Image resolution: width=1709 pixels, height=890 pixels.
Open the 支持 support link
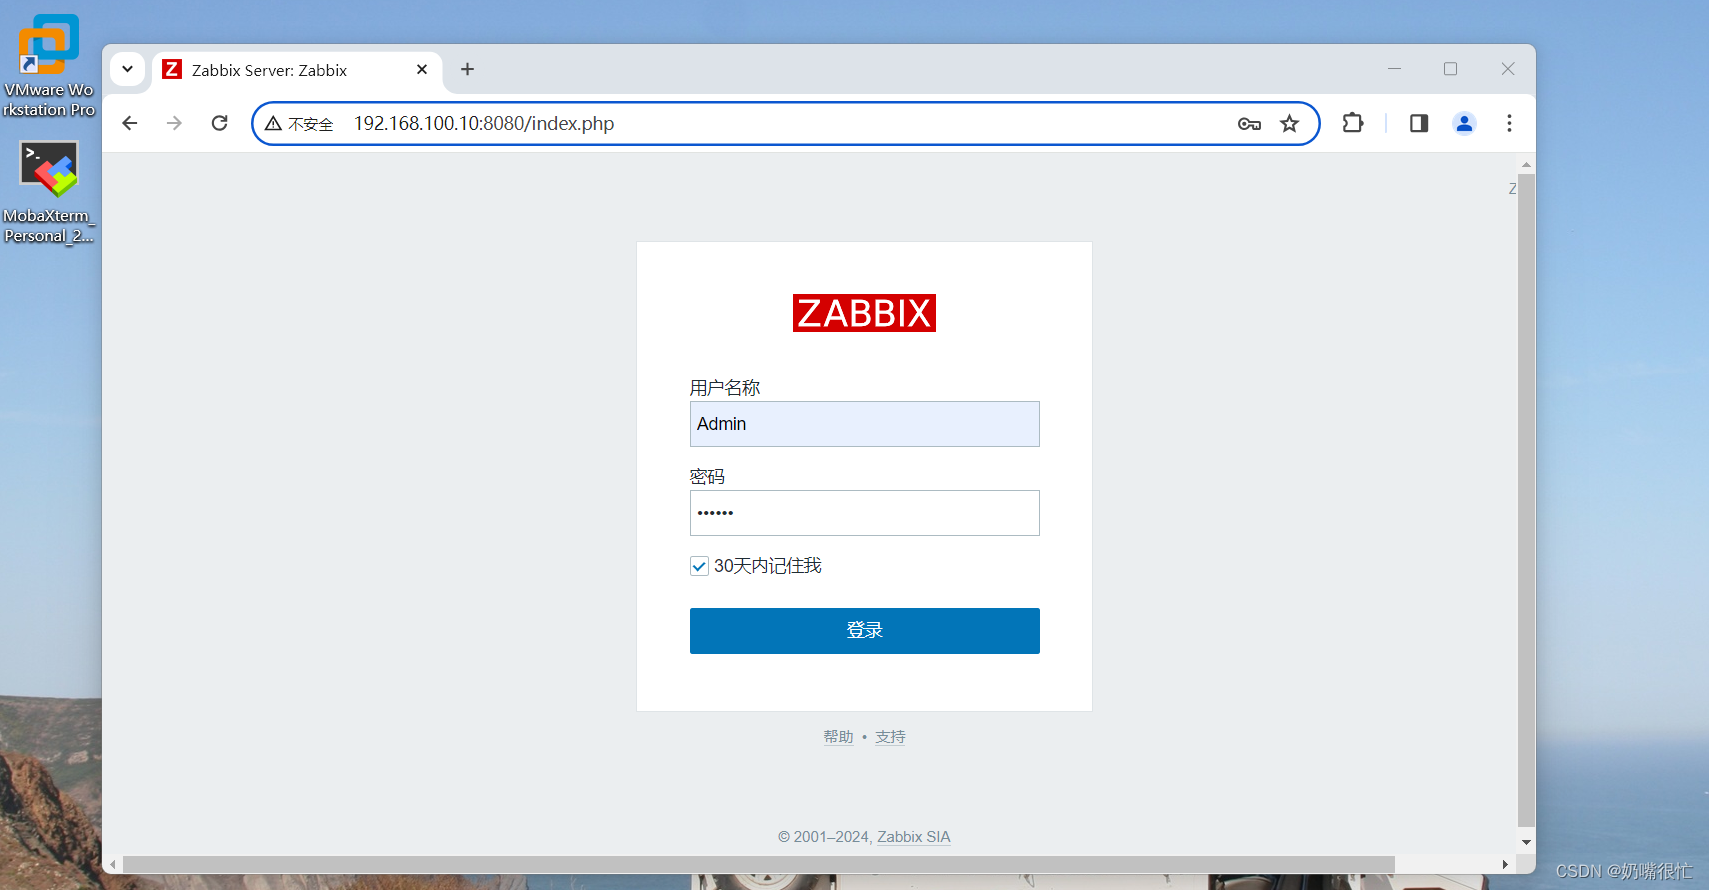coord(890,737)
